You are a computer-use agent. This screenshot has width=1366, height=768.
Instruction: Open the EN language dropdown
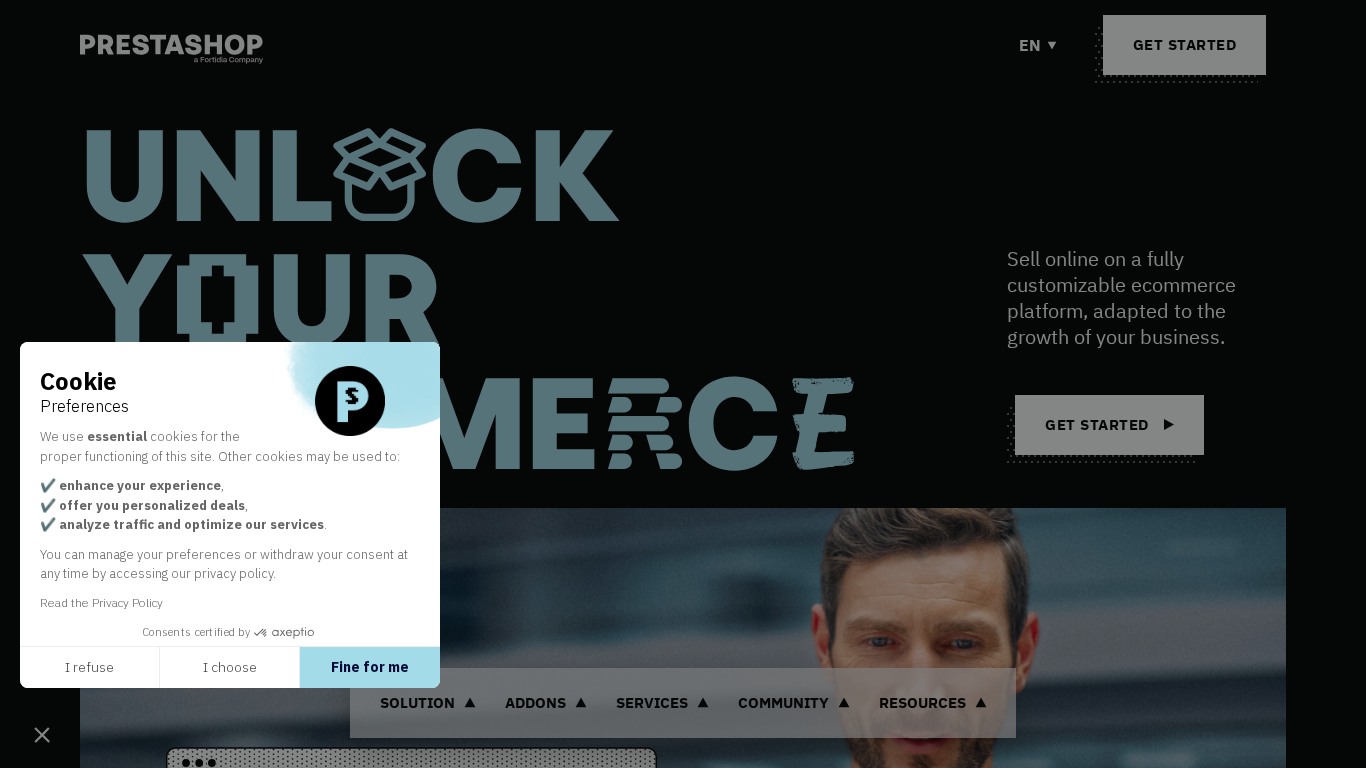(x=1038, y=45)
